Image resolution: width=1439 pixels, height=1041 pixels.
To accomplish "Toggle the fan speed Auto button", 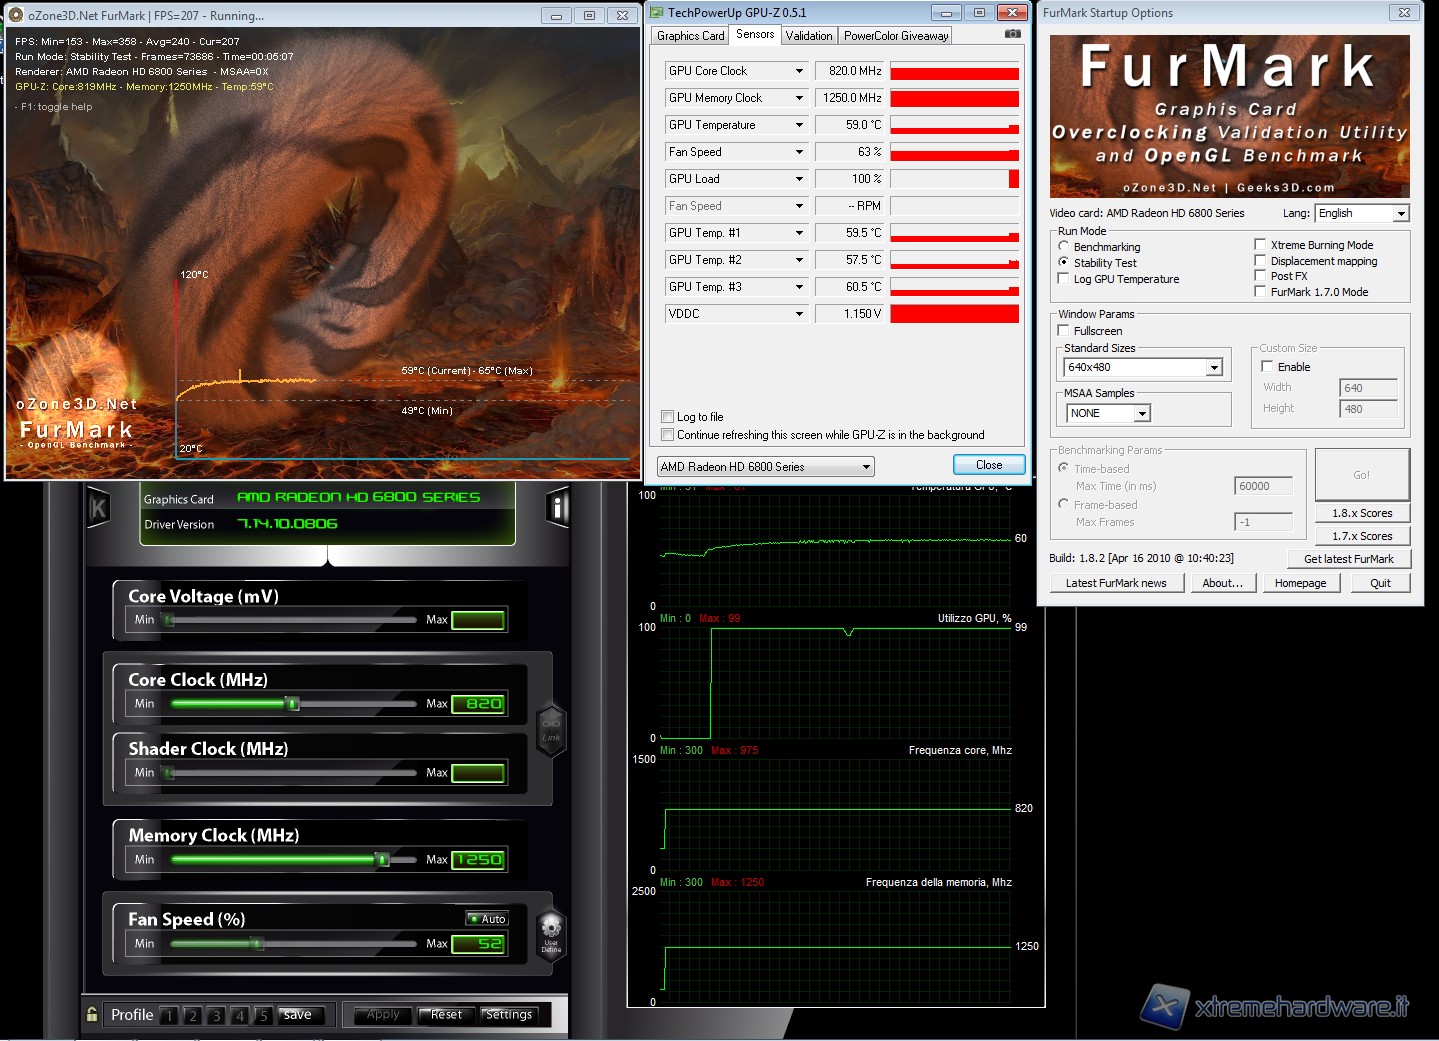I will pos(488,919).
